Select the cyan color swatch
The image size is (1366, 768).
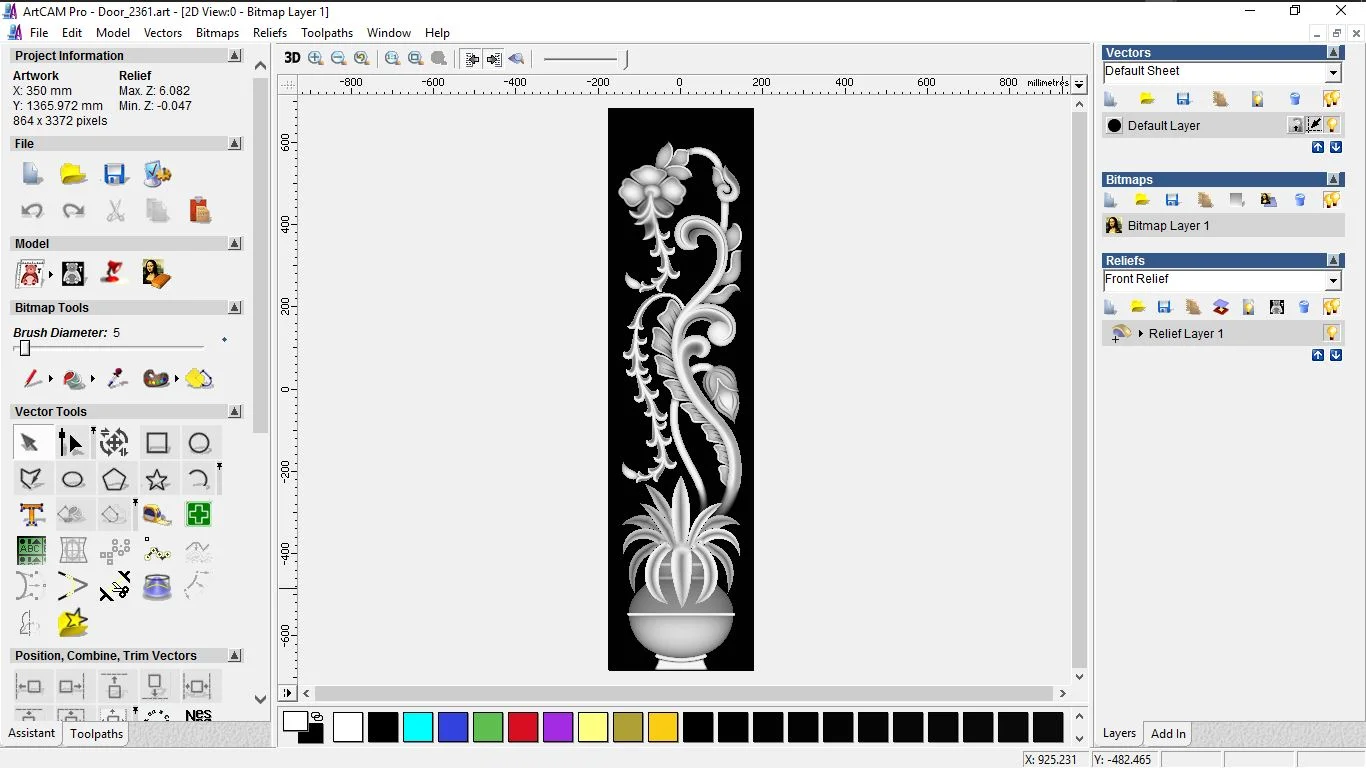point(418,727)
